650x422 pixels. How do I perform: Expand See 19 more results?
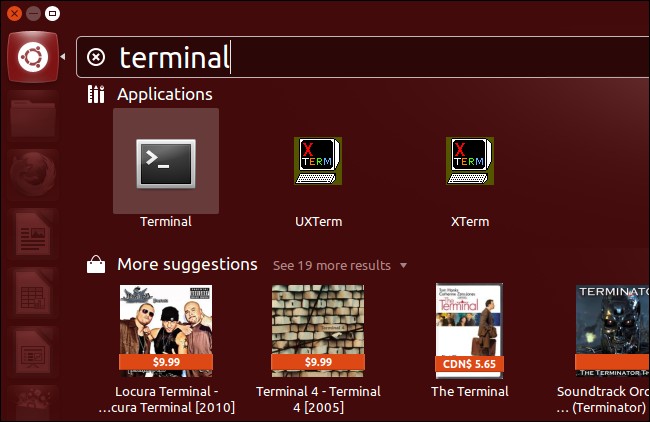332,265
